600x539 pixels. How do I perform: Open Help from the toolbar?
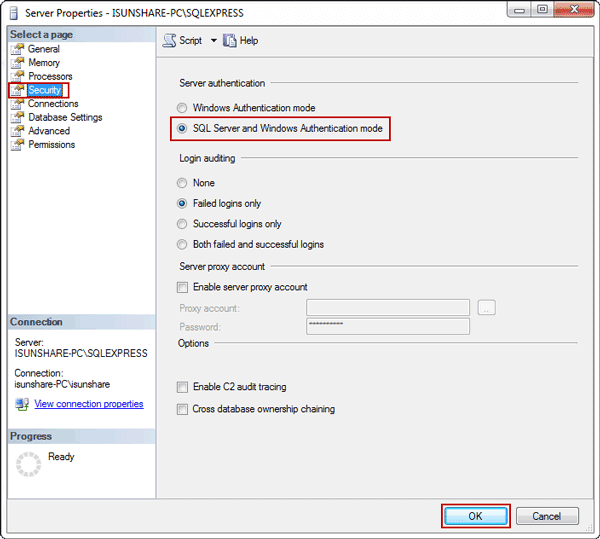(241, 41)
